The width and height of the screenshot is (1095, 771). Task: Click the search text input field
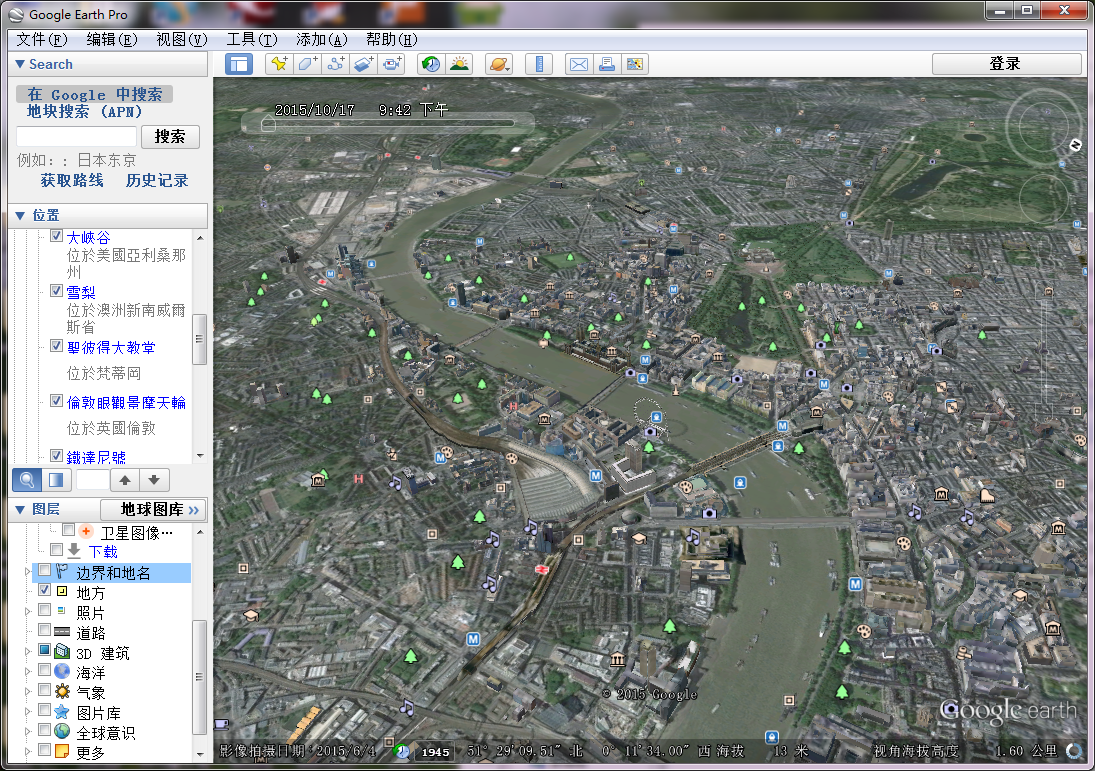pyautogui.click(x=77, y=137)
